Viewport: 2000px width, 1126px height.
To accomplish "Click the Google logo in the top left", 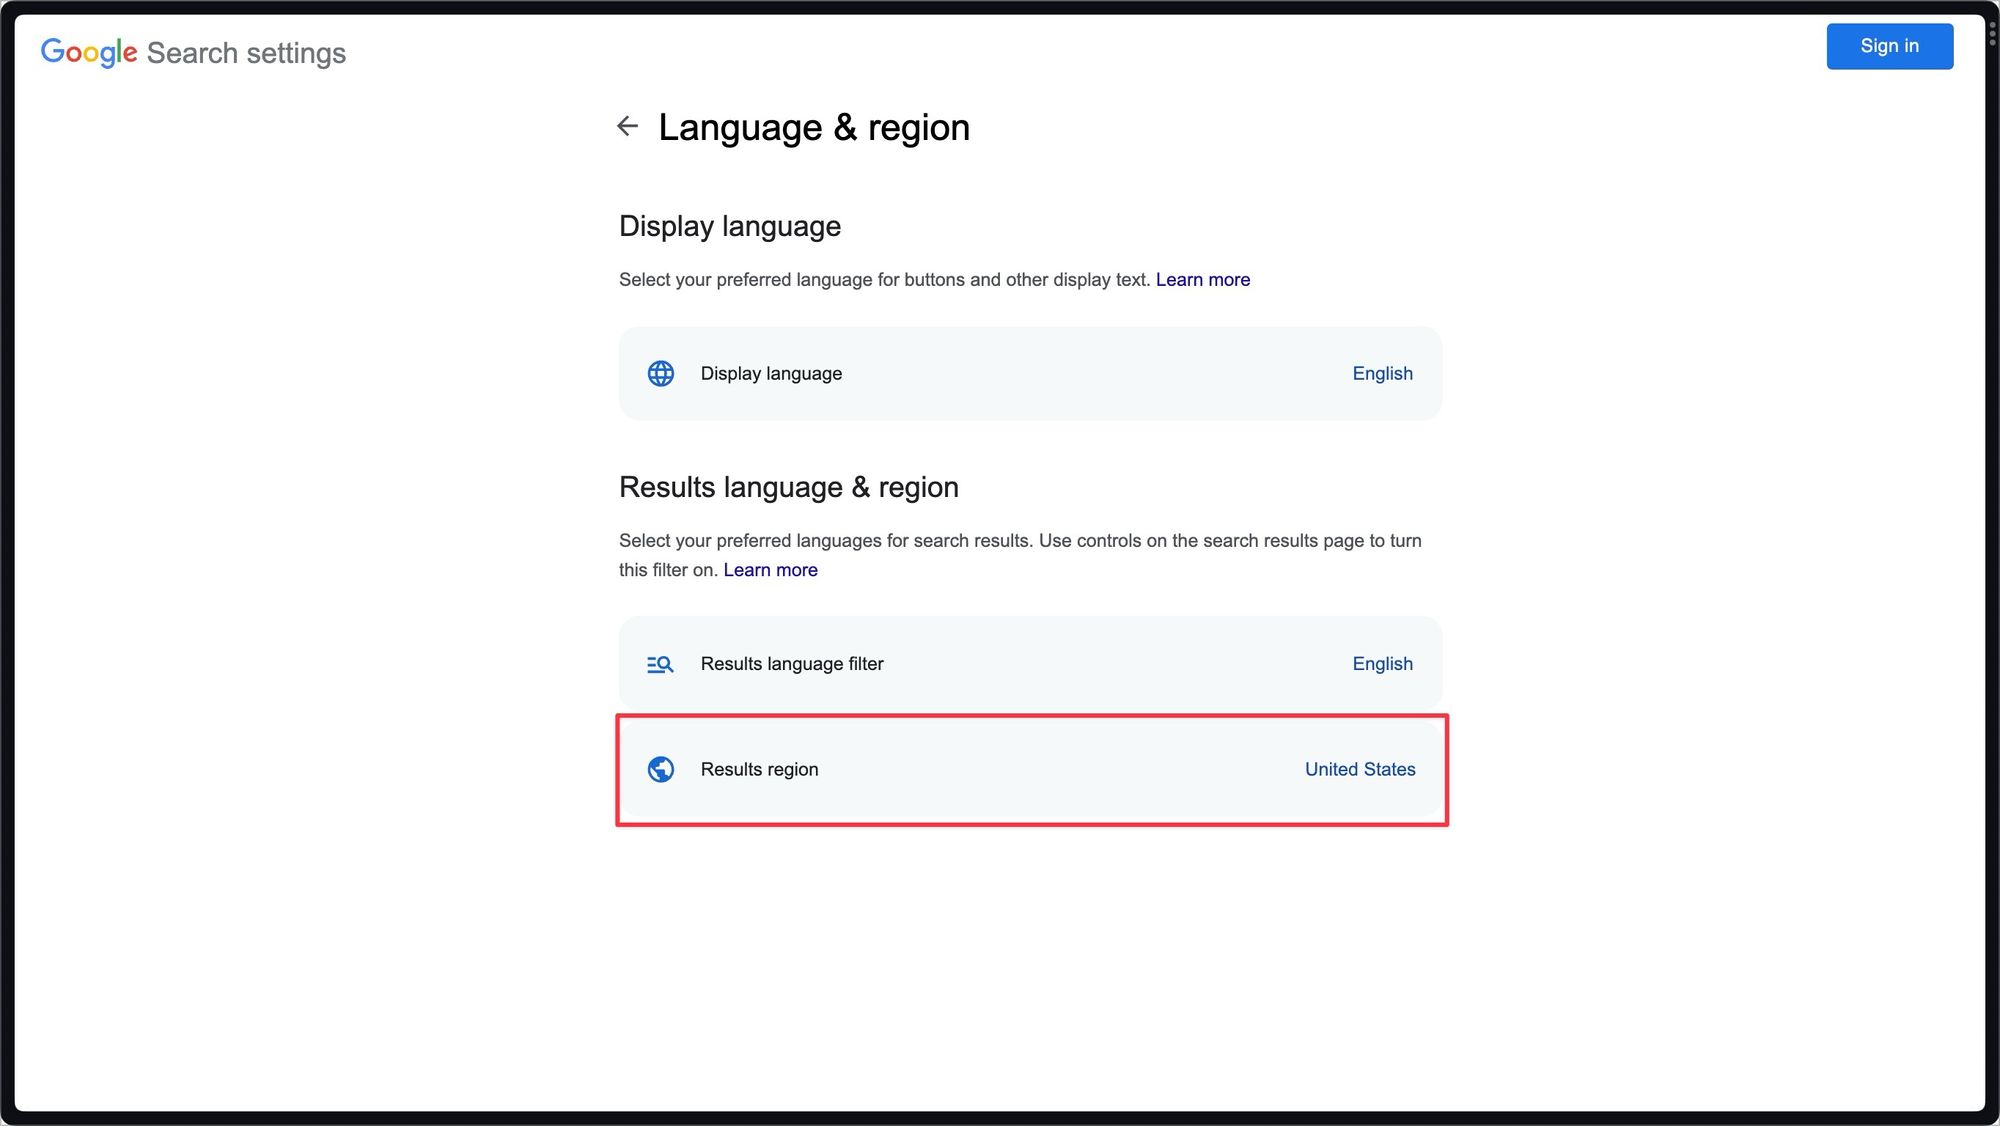I will point(88,52).
